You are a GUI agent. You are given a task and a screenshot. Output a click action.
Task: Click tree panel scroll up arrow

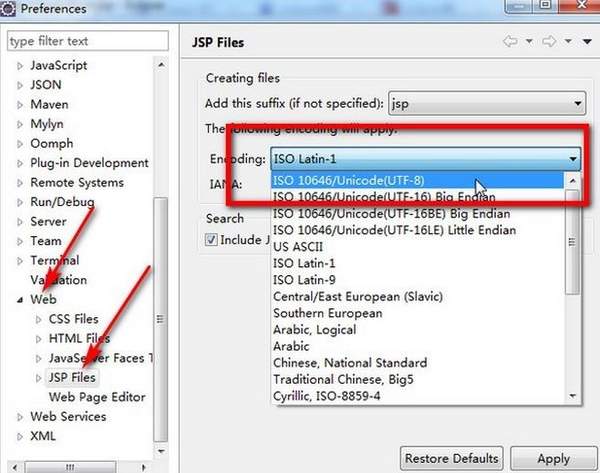pos(161,65)
